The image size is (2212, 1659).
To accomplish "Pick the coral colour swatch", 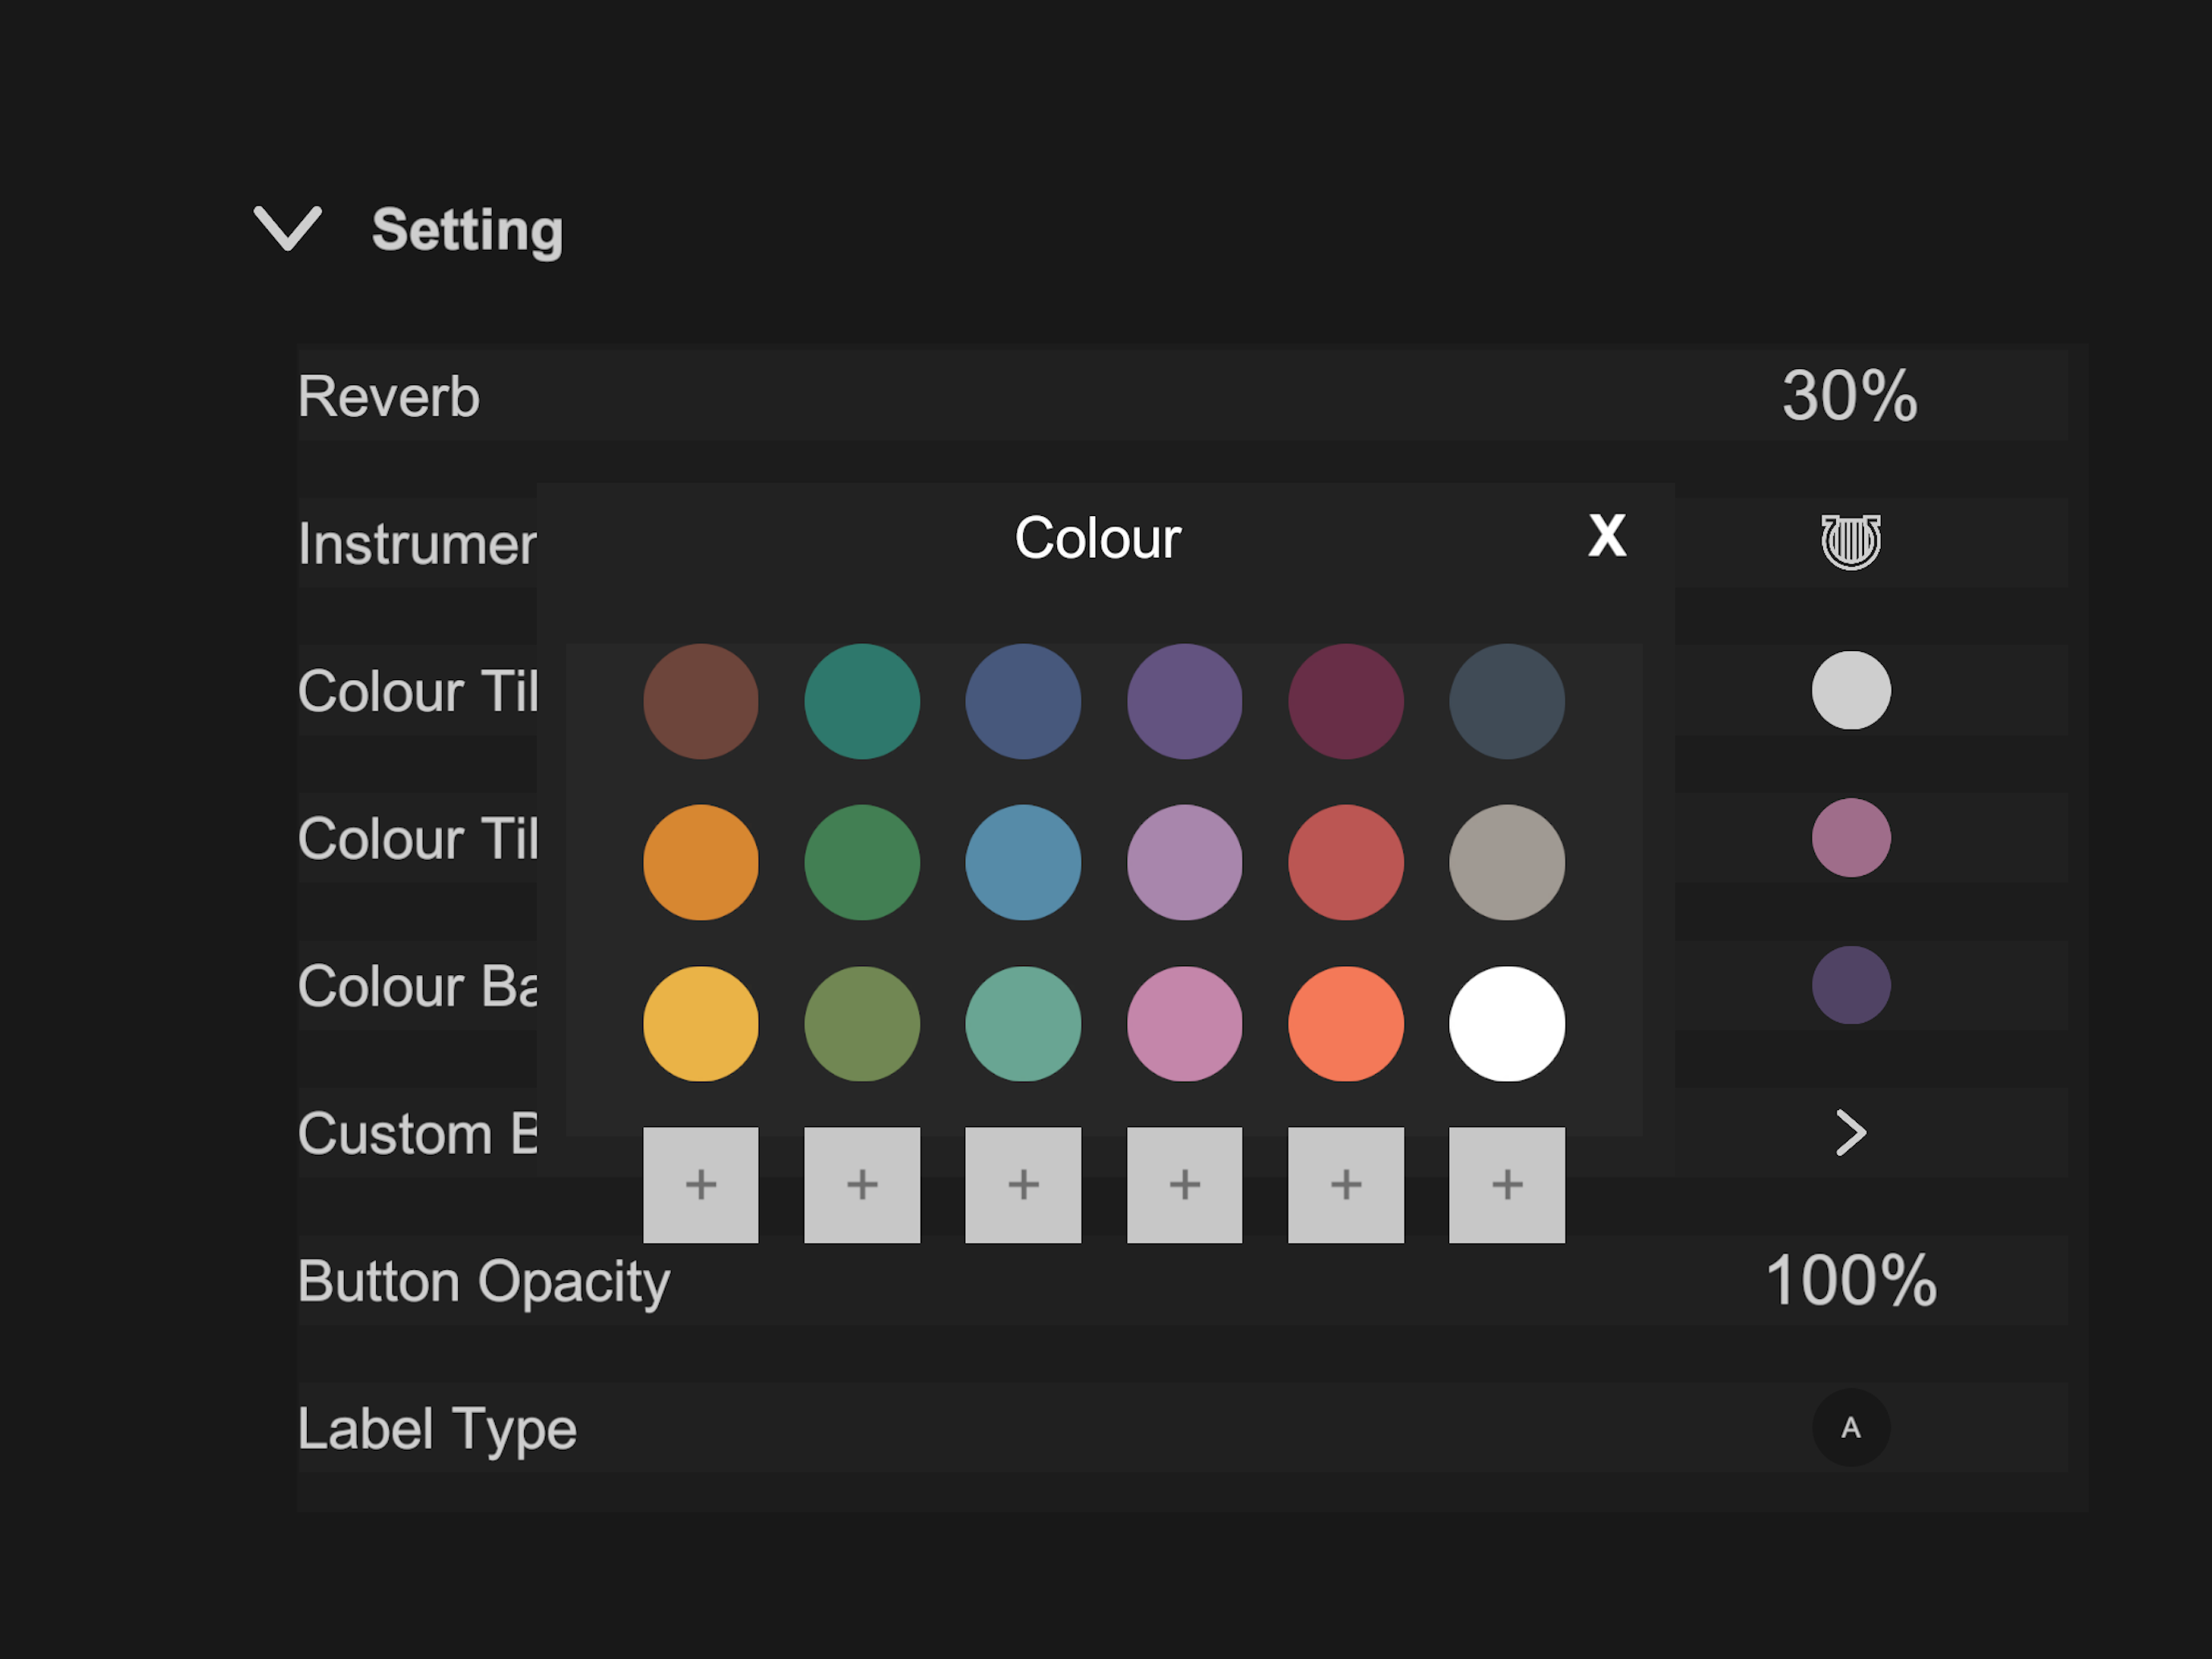I will pos(1346,1024).
